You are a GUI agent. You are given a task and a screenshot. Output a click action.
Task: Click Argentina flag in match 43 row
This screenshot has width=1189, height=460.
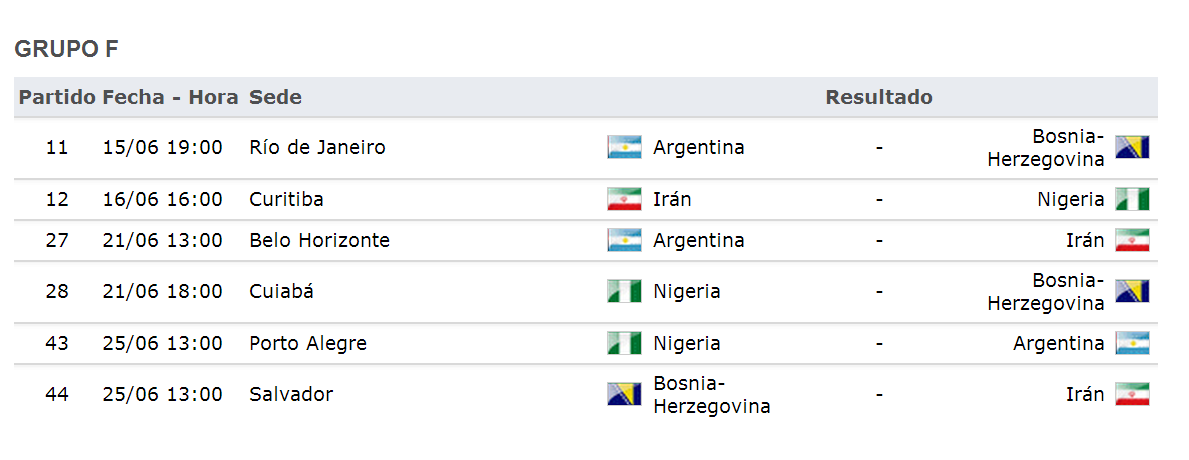(x=1132, y=343)
